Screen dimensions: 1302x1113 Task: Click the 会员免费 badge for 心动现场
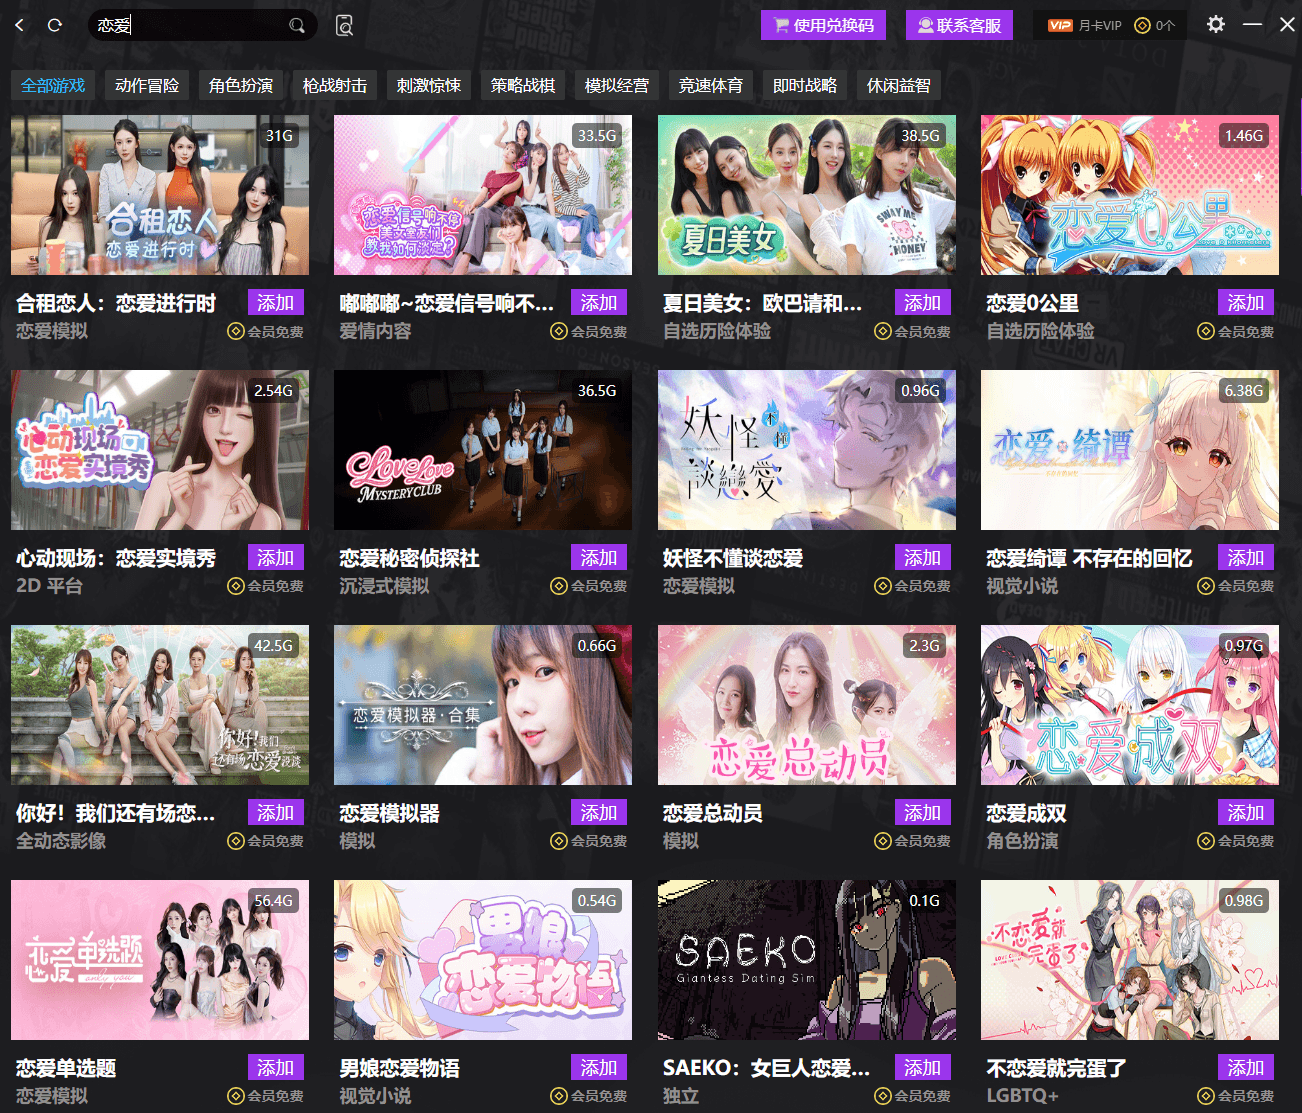pyautogui.click(x=265, y=586)
